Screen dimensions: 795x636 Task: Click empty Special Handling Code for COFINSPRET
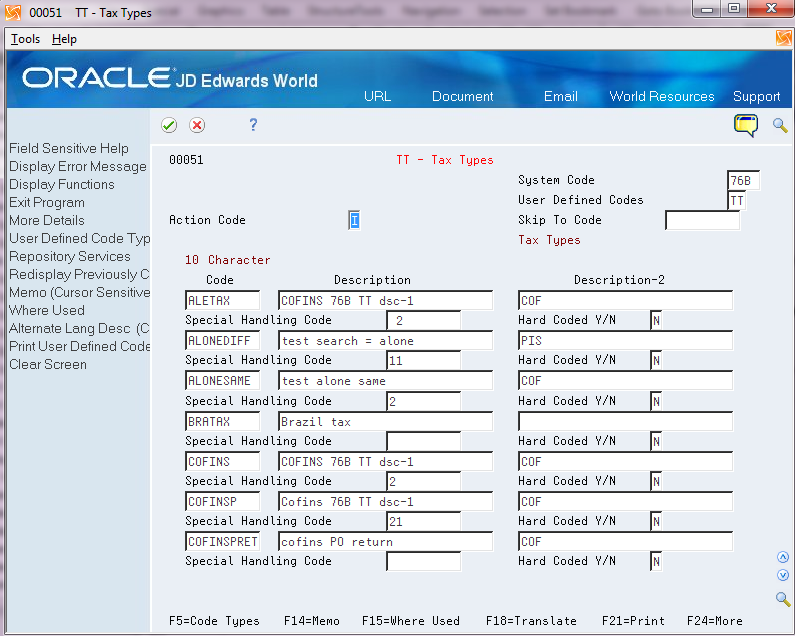click(x=423, y=561)
